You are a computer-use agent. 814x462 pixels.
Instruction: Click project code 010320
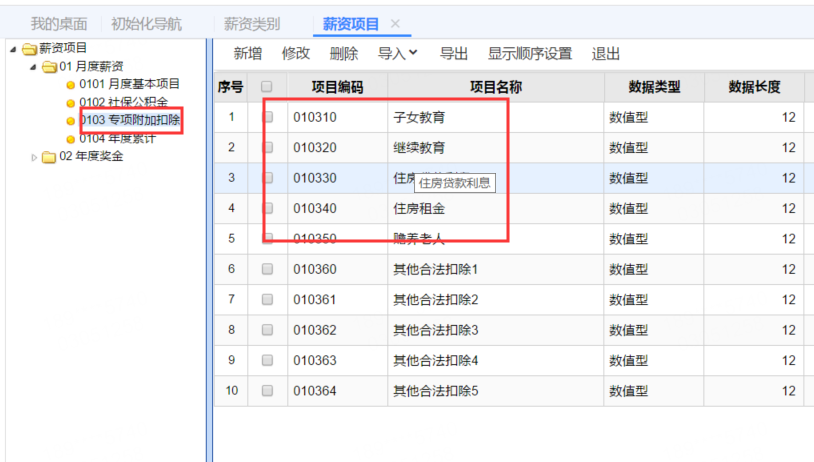[315, 147]
